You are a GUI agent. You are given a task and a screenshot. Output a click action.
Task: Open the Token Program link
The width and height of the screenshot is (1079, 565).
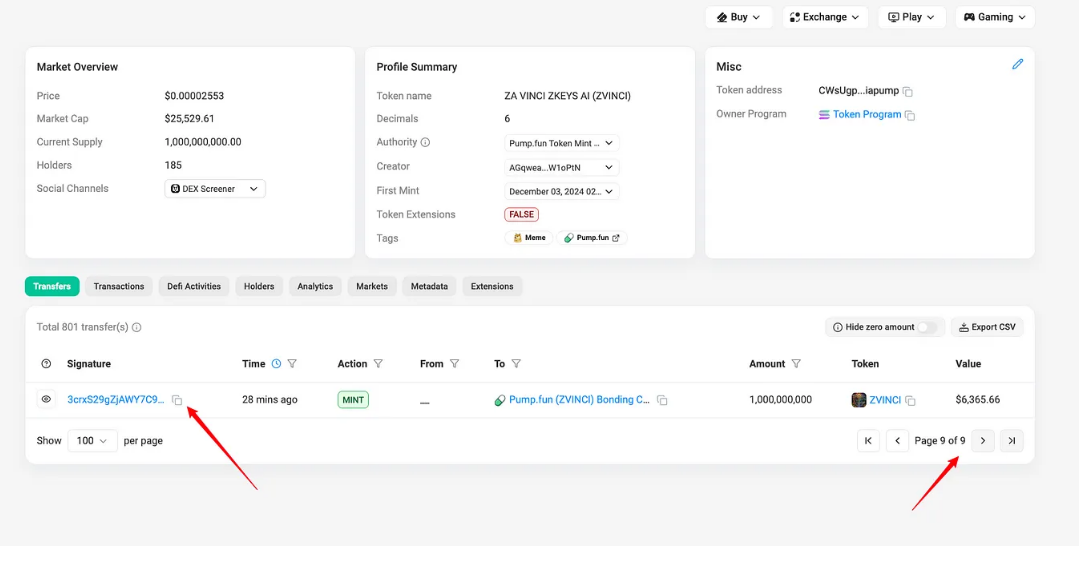[866, 115]
